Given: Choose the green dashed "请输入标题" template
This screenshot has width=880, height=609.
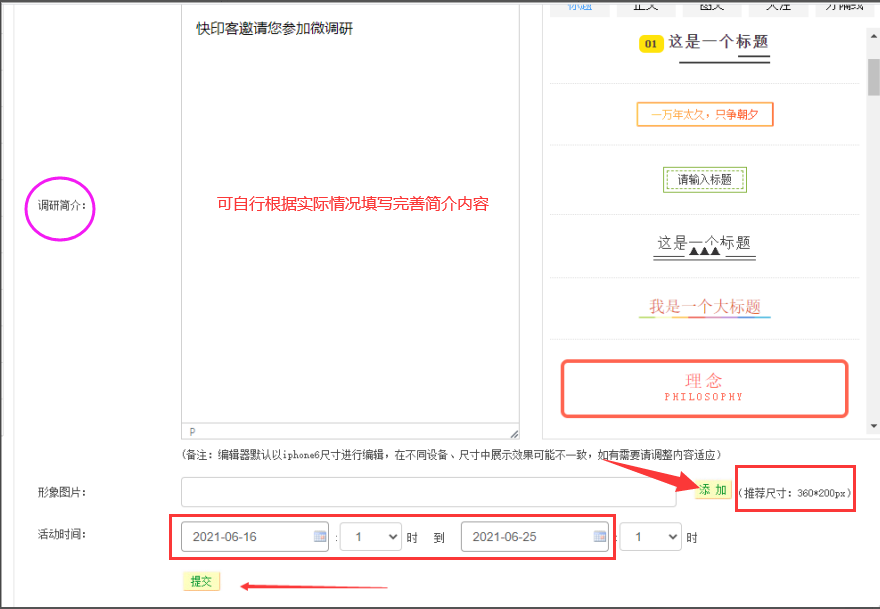Looking at the screenshot, I should (x=705, y=180).
